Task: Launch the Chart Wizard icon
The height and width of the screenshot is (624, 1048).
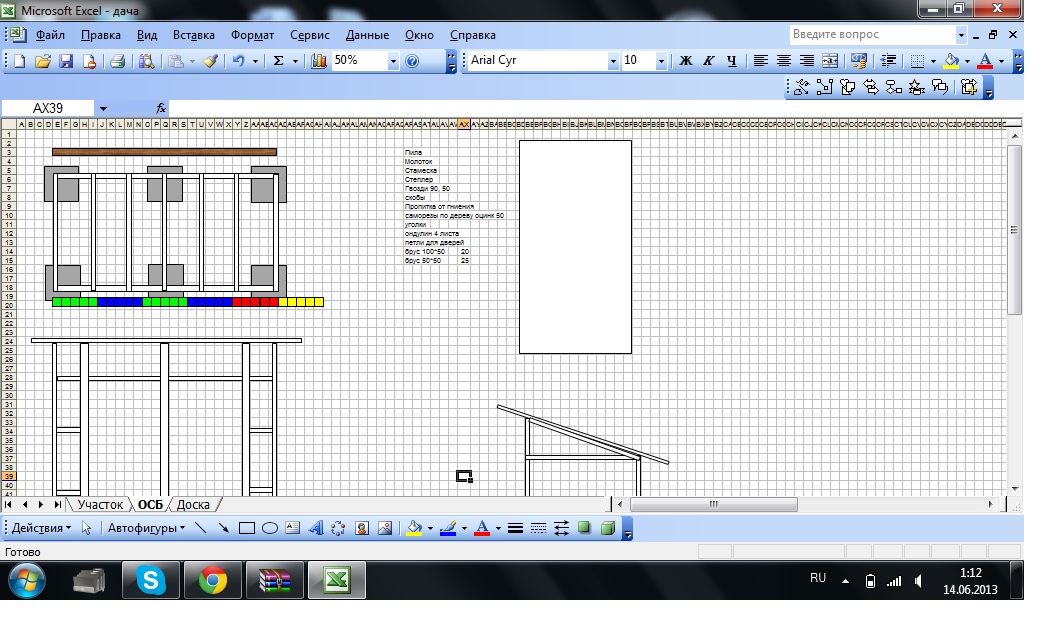Action: click(x=319, y=61)
